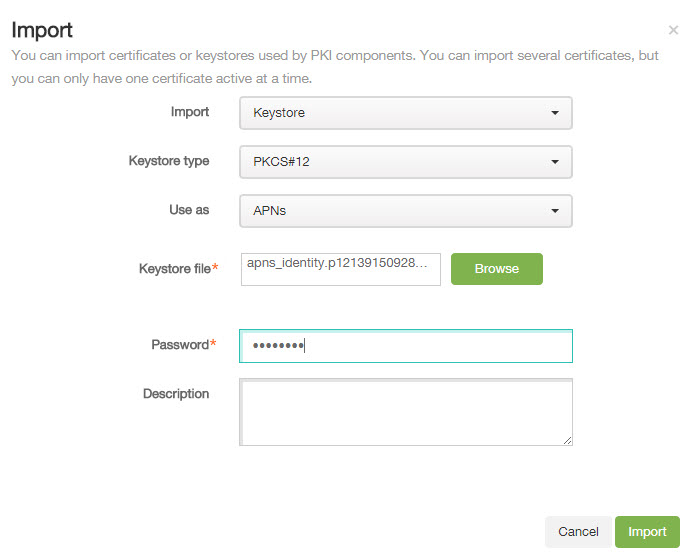Open the Import type dropdown showing Keystore
The width and height of the screenshot is (693, 560).
coord(406,113)
